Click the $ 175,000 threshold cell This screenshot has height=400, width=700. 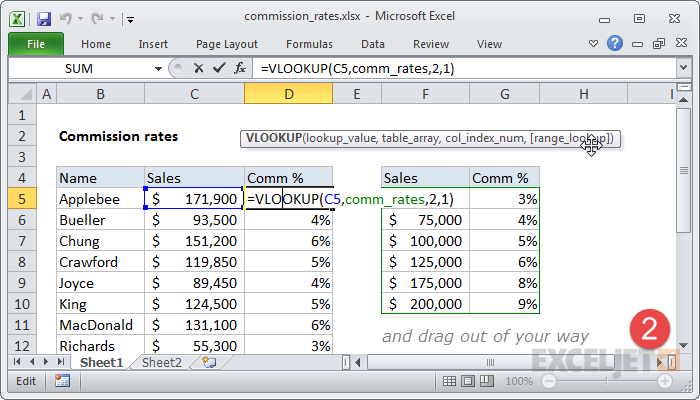tap(425, 283)
